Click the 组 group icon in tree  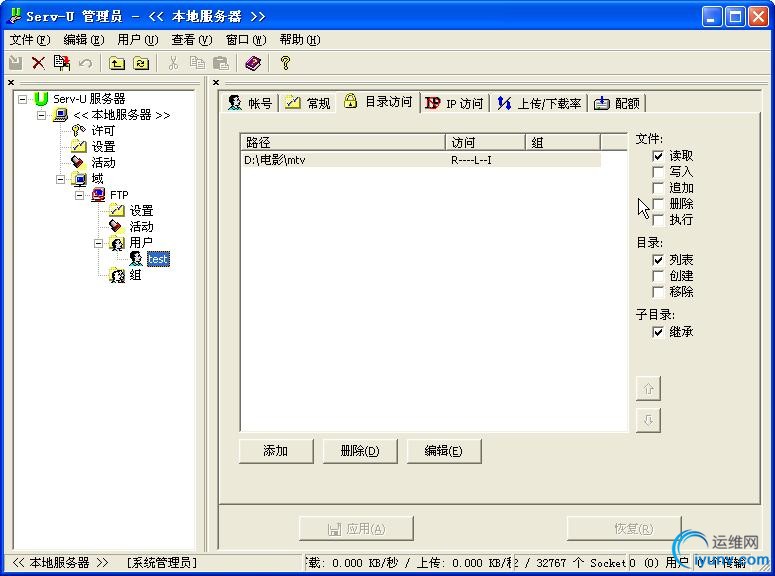118,275
